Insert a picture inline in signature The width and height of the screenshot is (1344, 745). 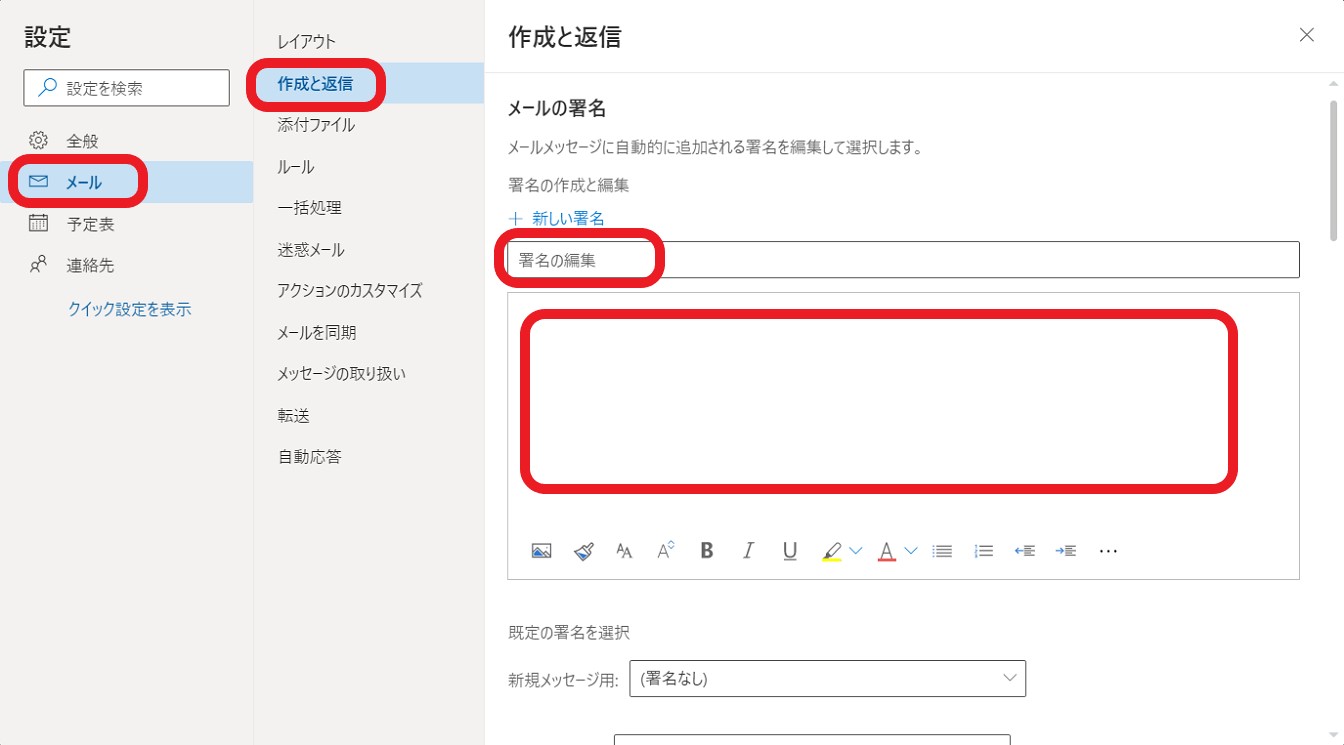point(541,550)
